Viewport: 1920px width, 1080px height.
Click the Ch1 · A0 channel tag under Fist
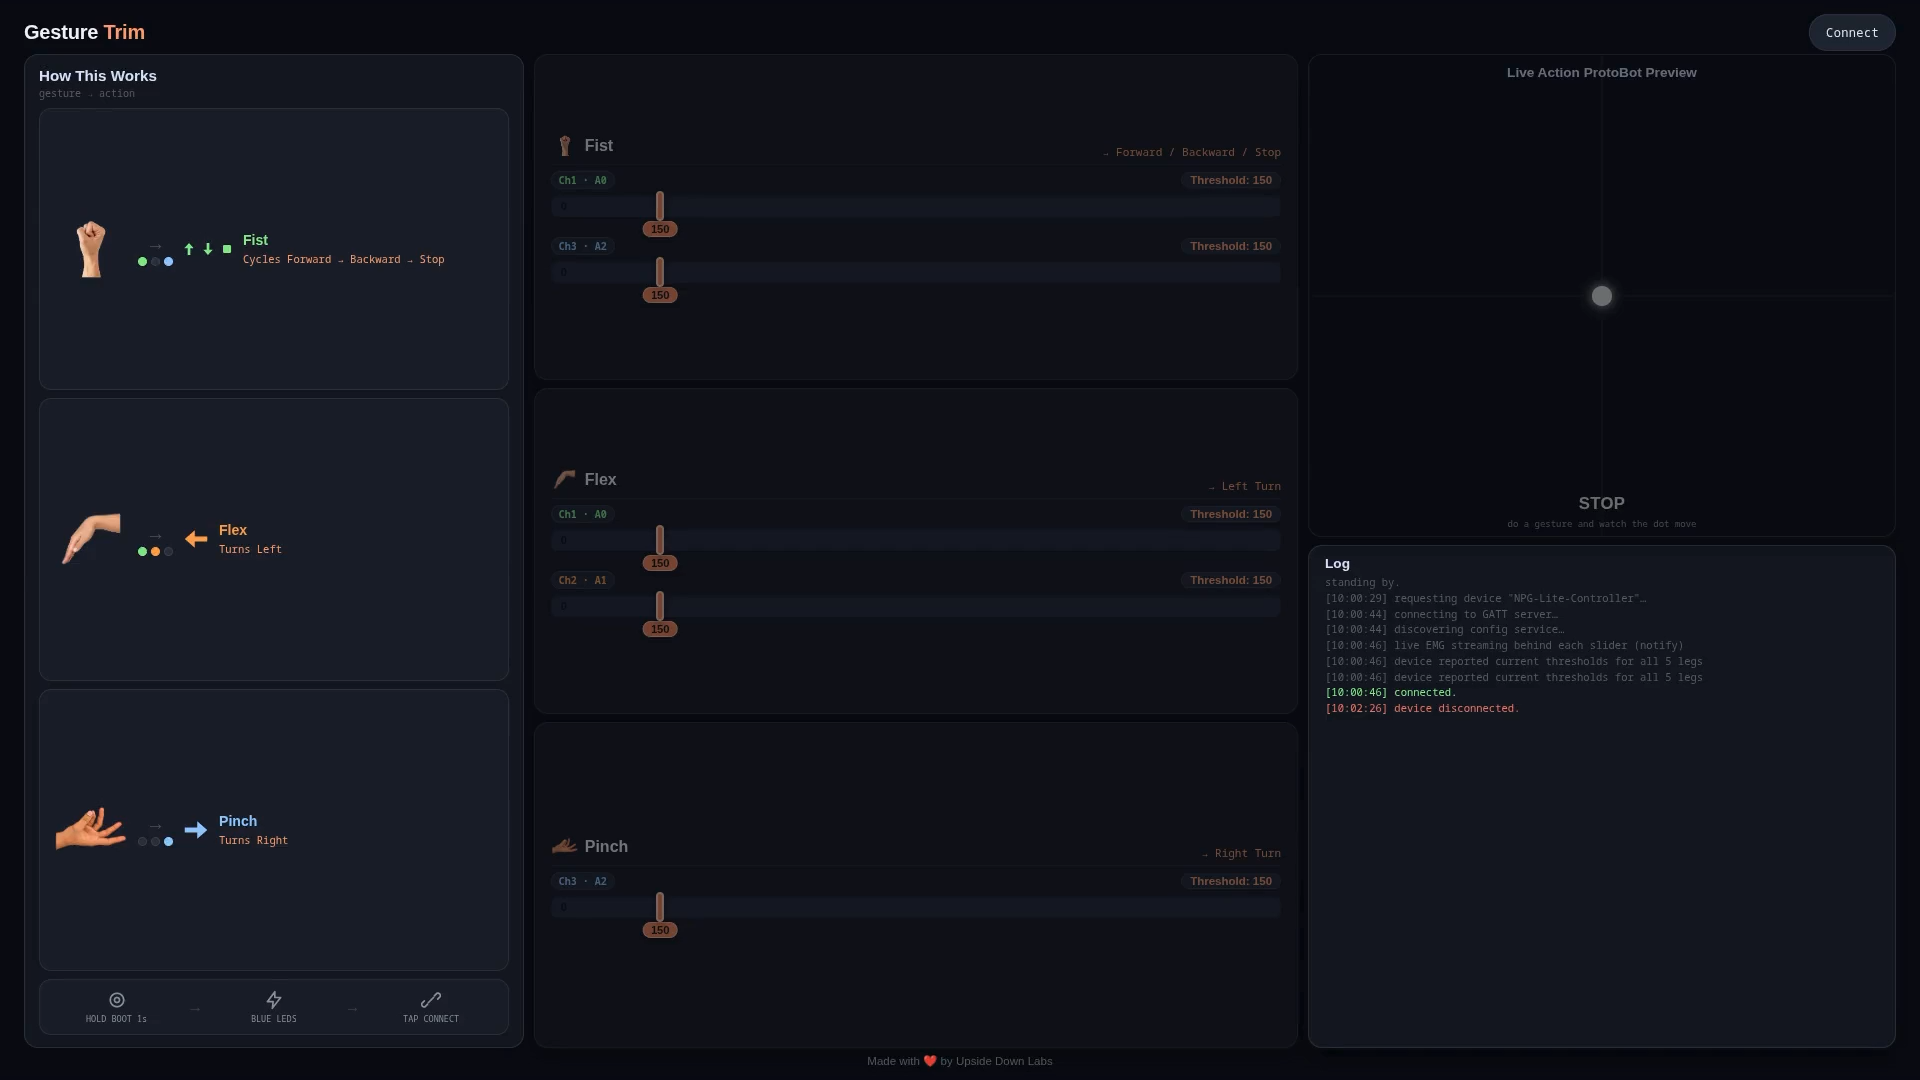pyautogui.click(x=582, y=180)
